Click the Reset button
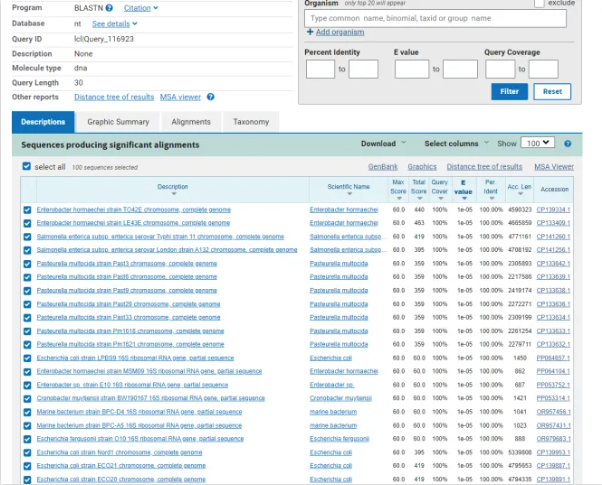Image resolution: width=602 pixels, height=485 pixels. coord(552,91)
